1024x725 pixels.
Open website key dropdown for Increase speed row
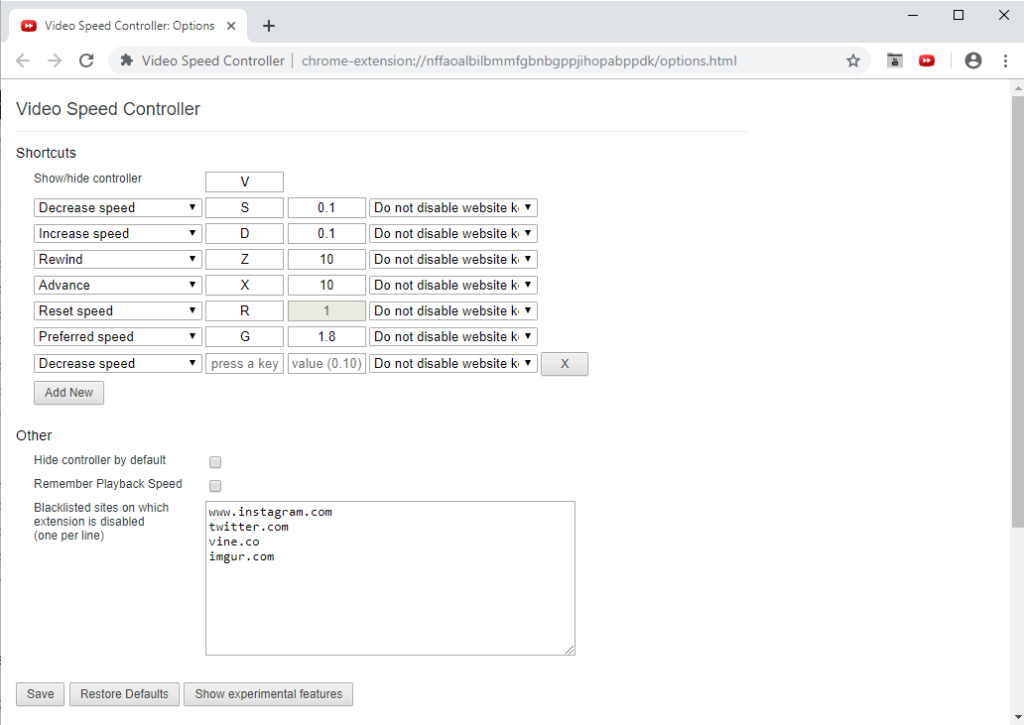coord(453,234)
